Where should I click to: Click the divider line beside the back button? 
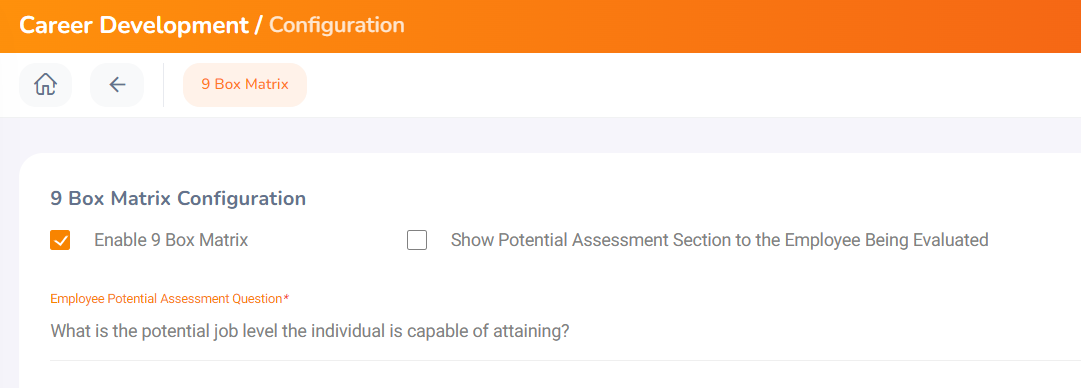click(x=163, y=85)
